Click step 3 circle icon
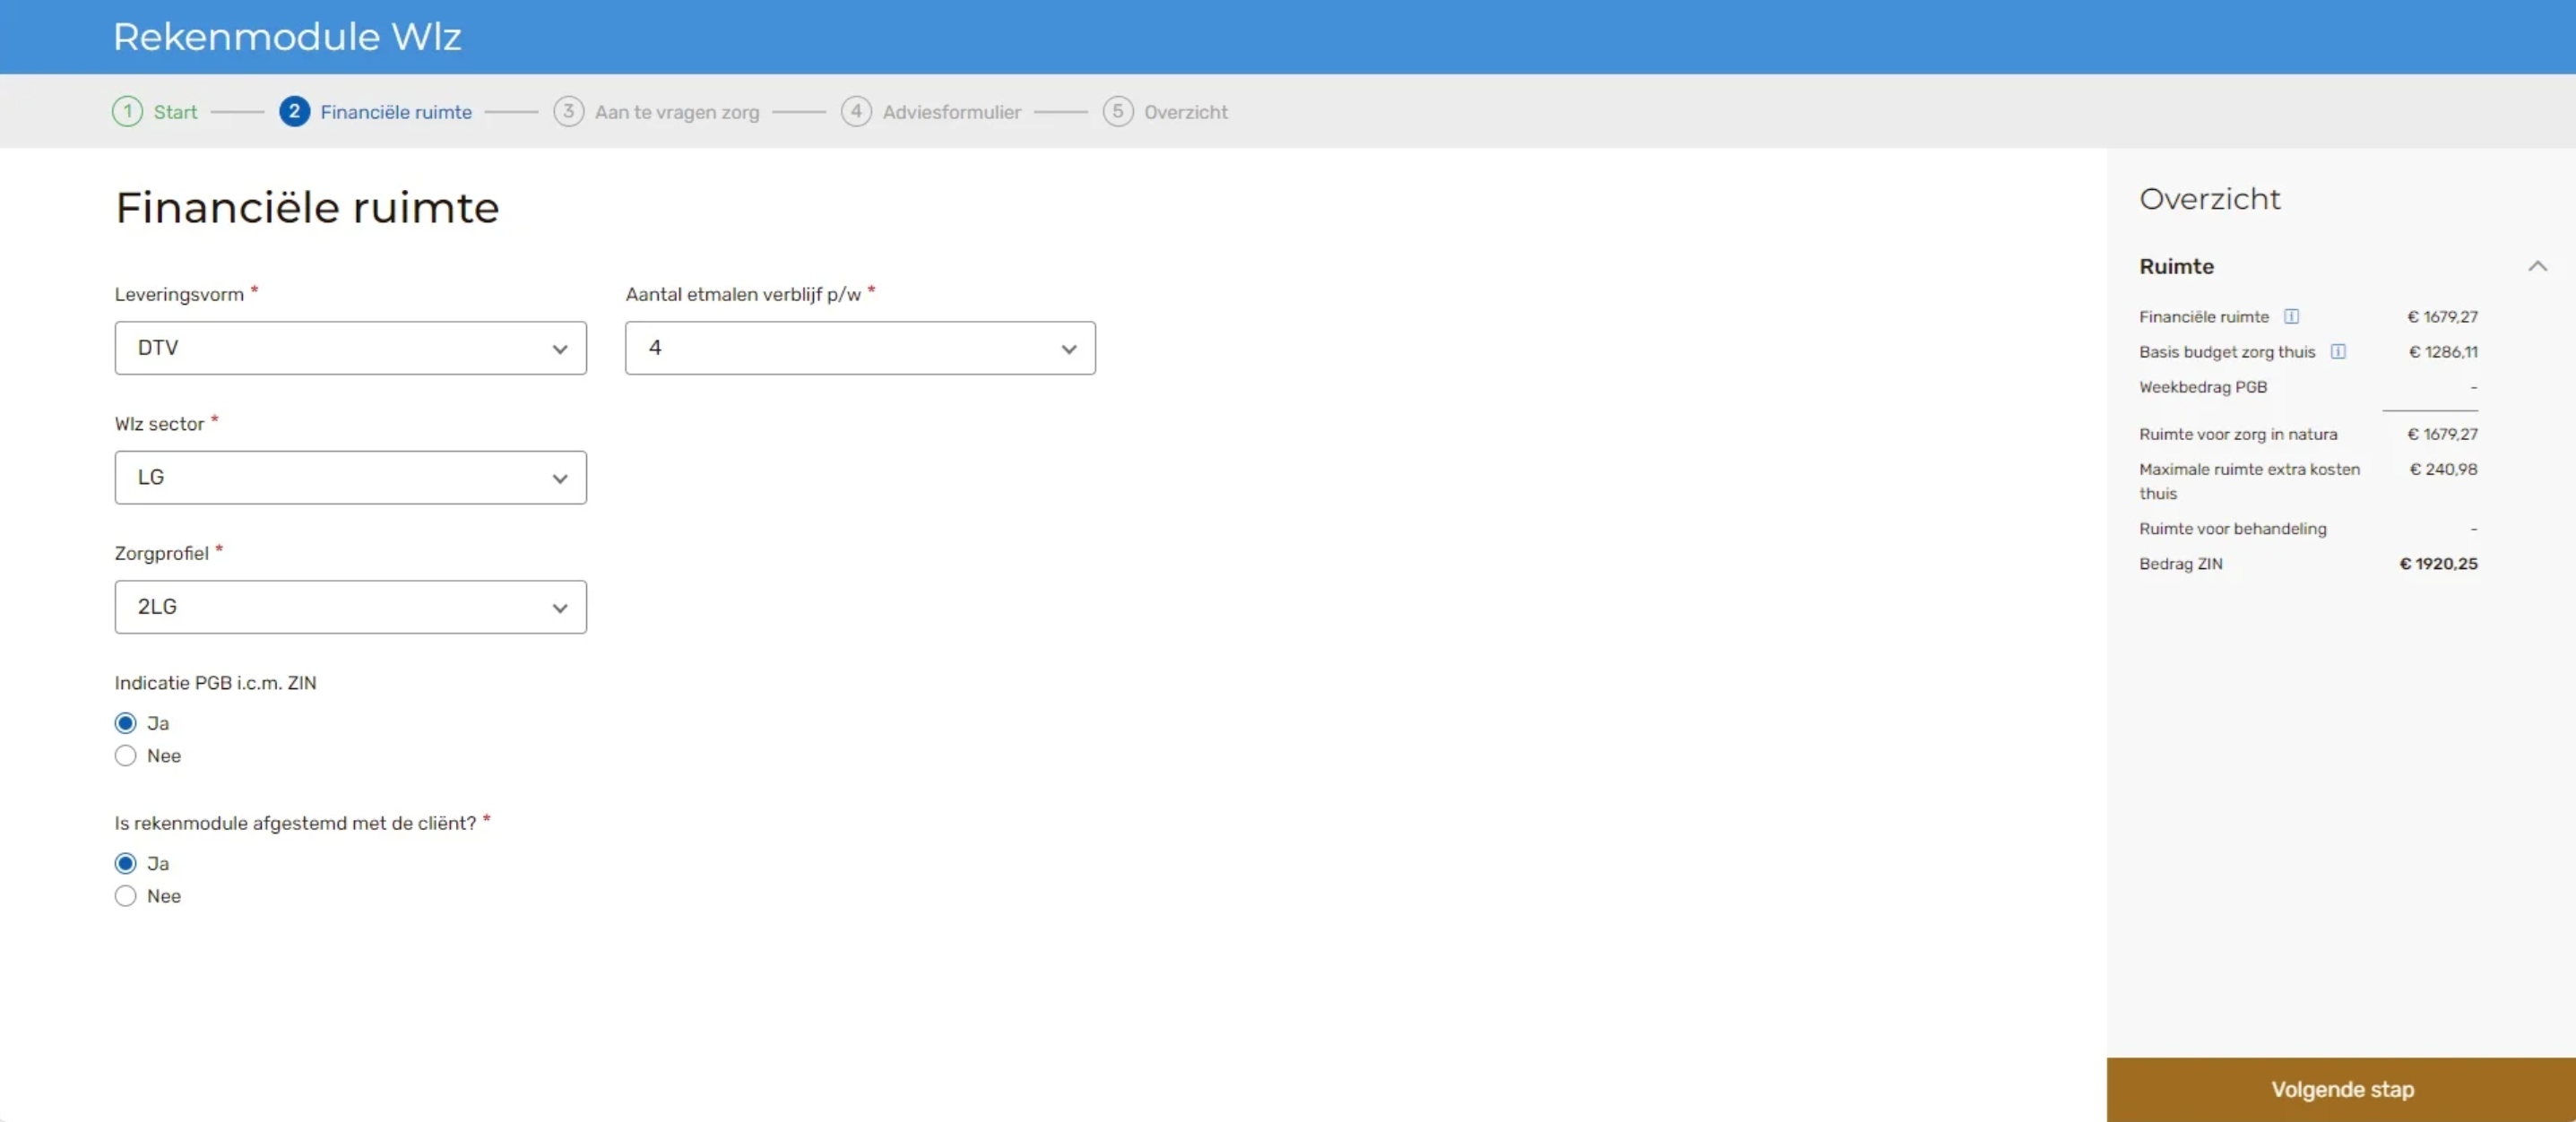2576x1122 pixels. pos(568,112)
